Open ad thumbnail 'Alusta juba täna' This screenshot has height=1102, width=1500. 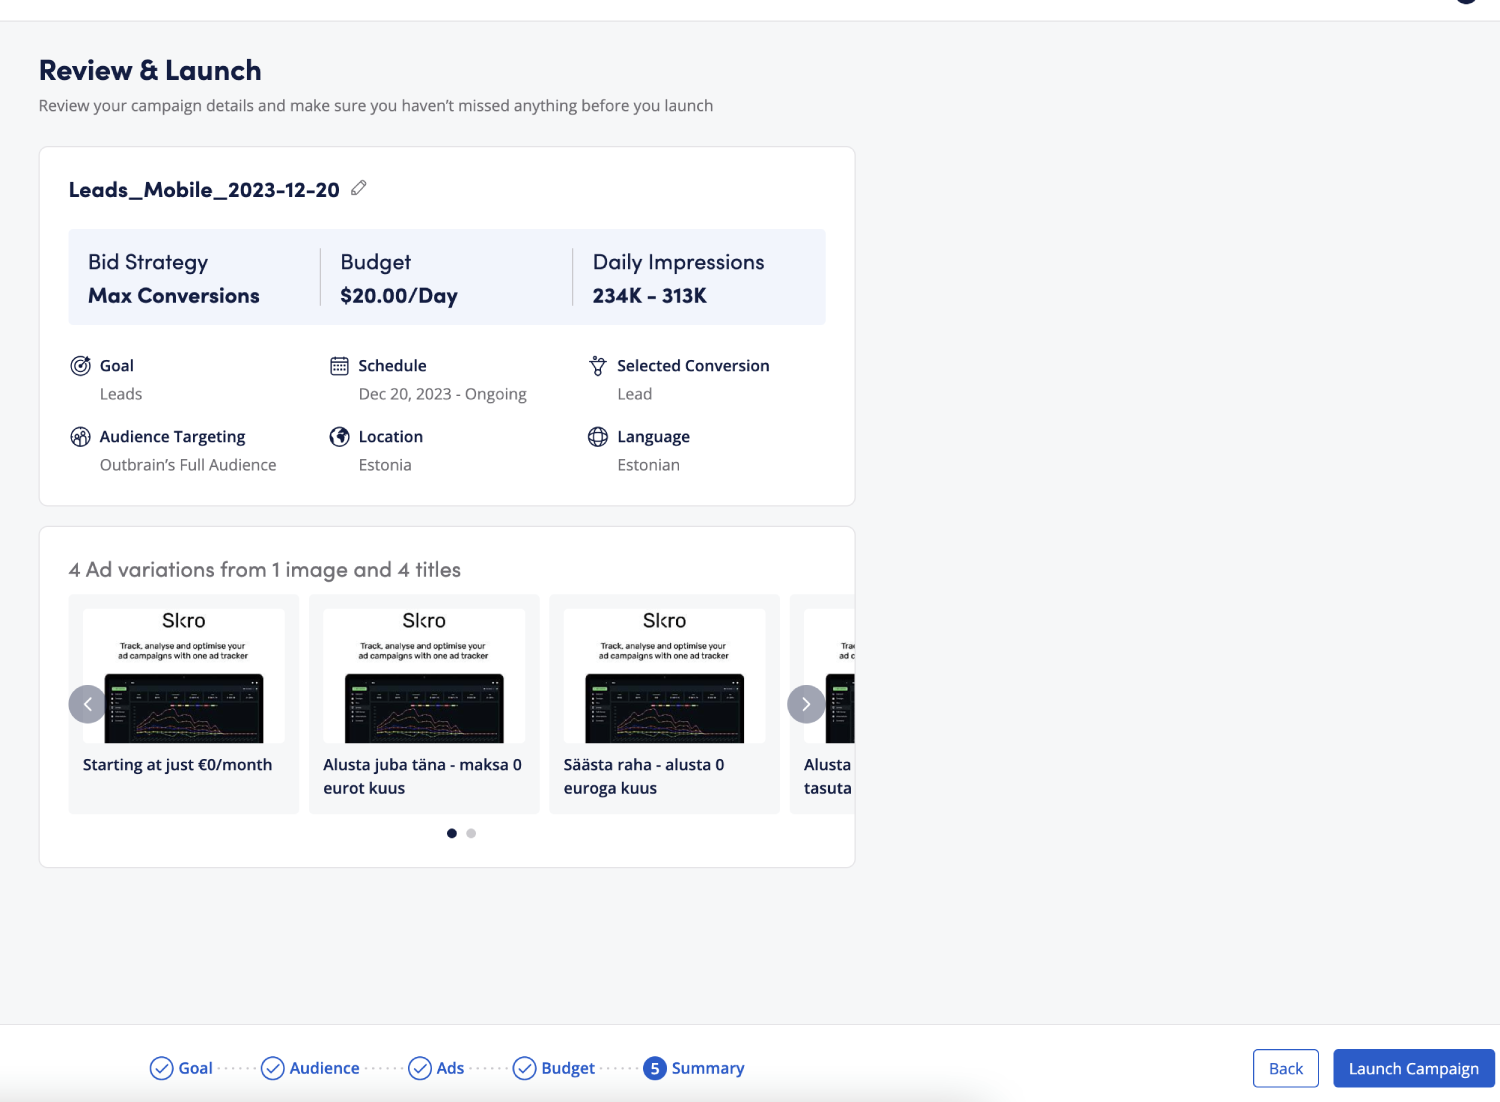424,676
